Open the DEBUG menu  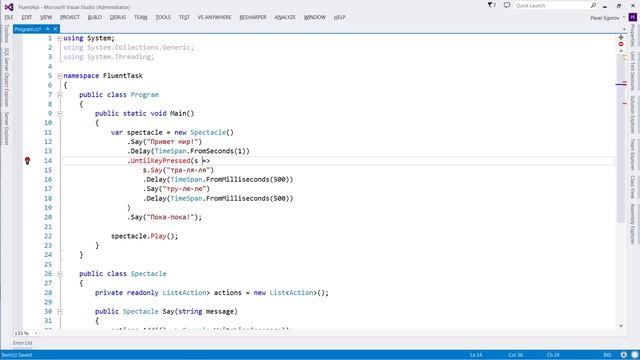tap(118, 17)
